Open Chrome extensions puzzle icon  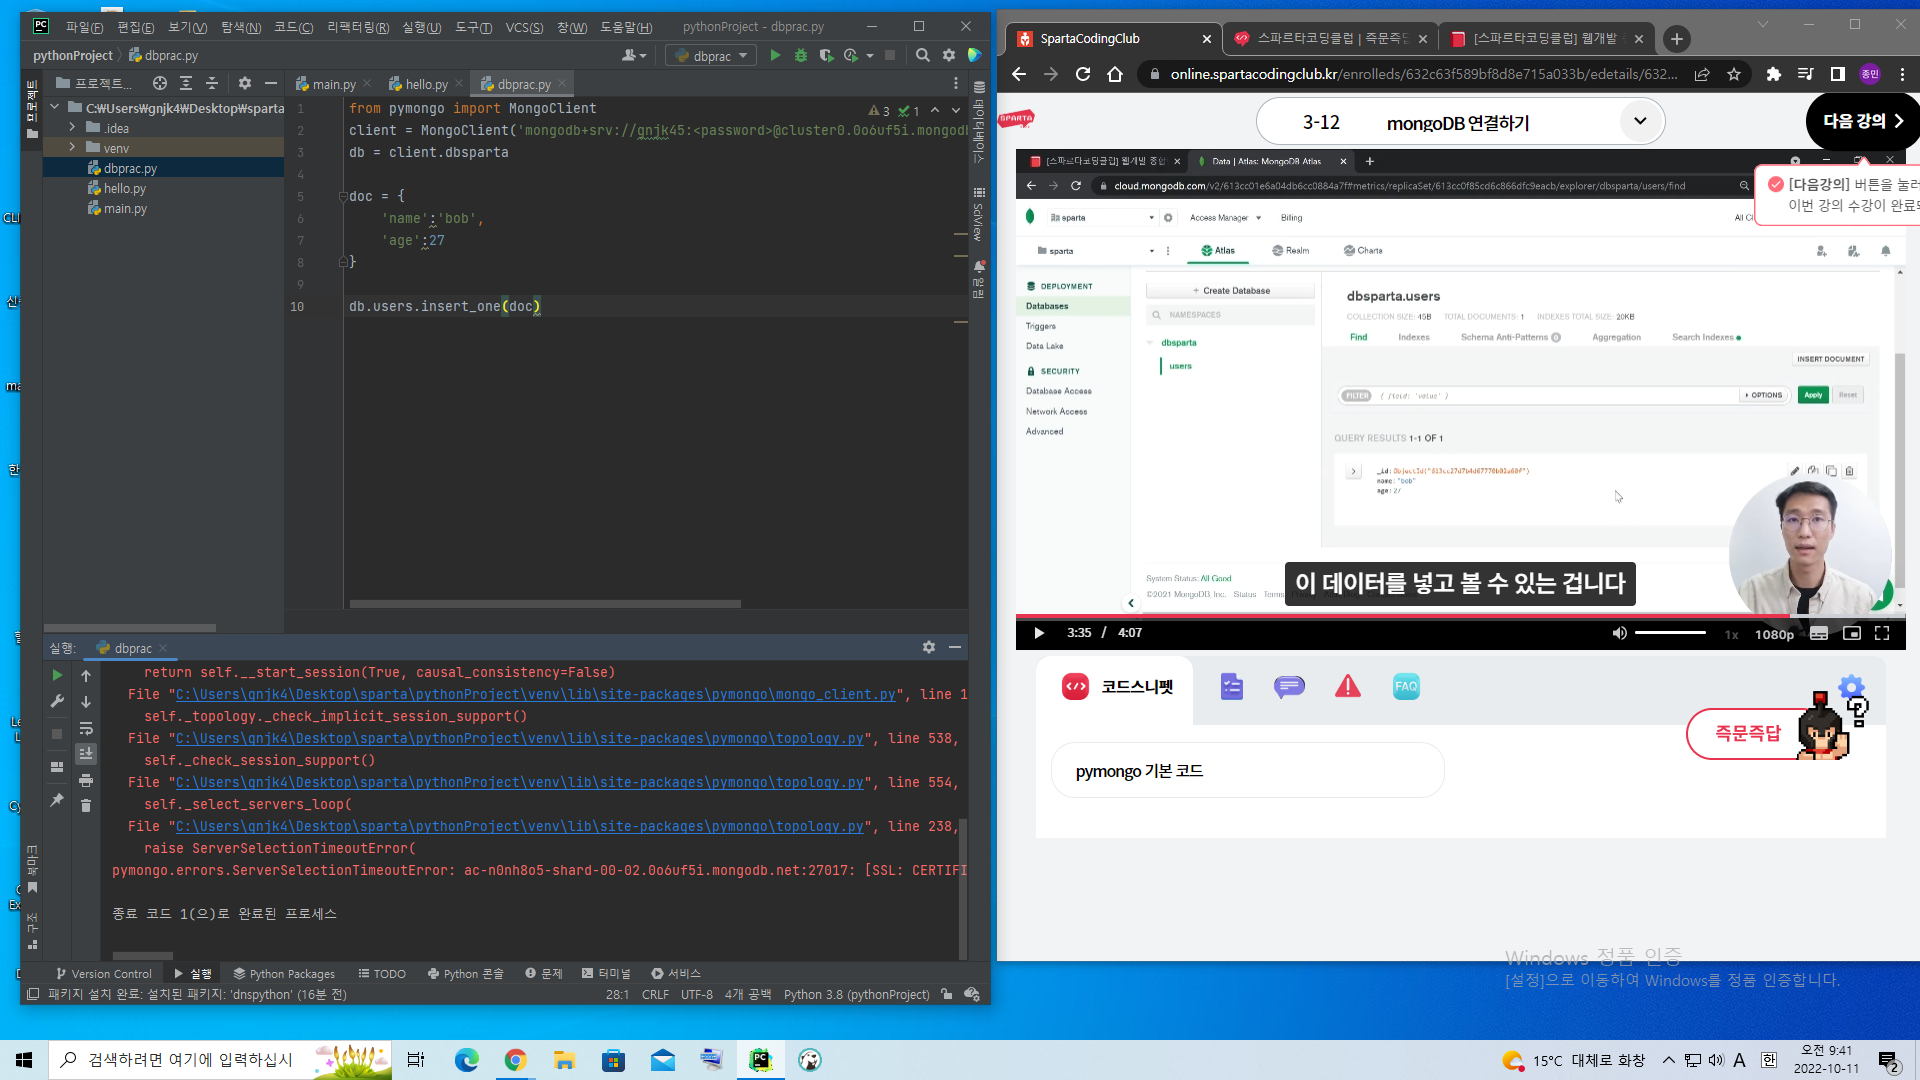[x=1774, y=74]
